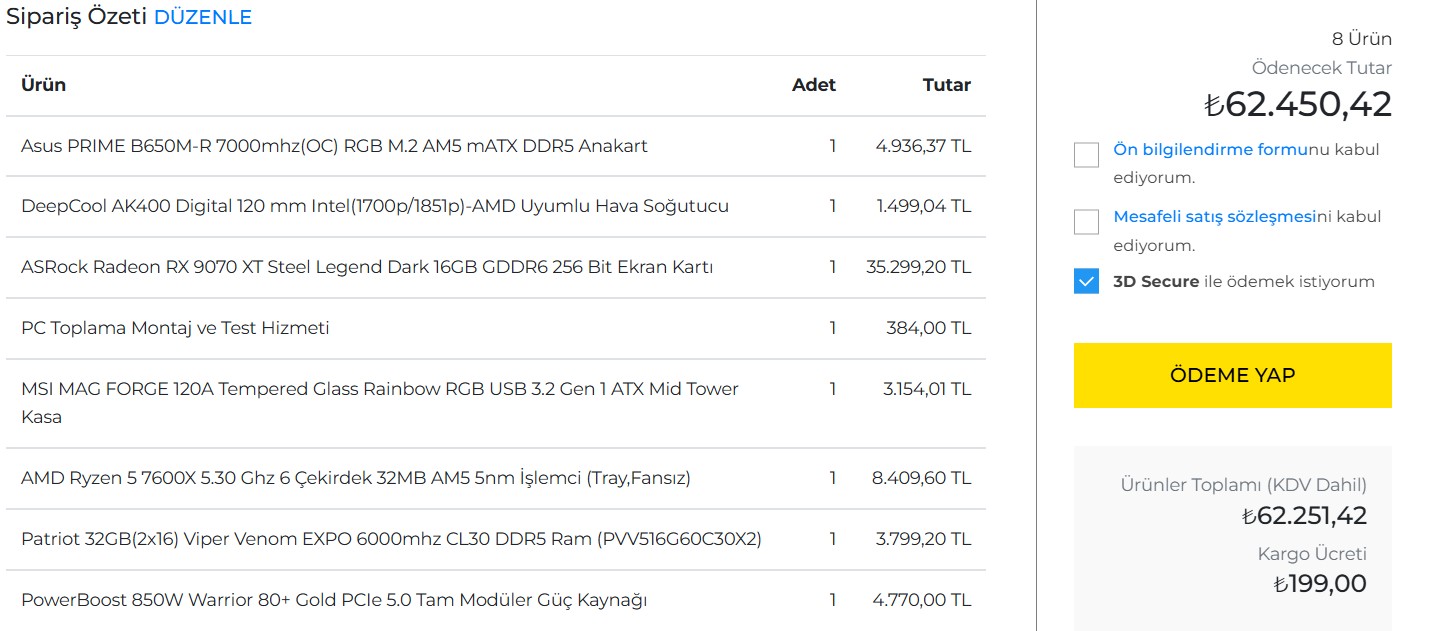This screenshot has width=1448, height=631.
Task: Click the Tutar column header
Action: 947,85
